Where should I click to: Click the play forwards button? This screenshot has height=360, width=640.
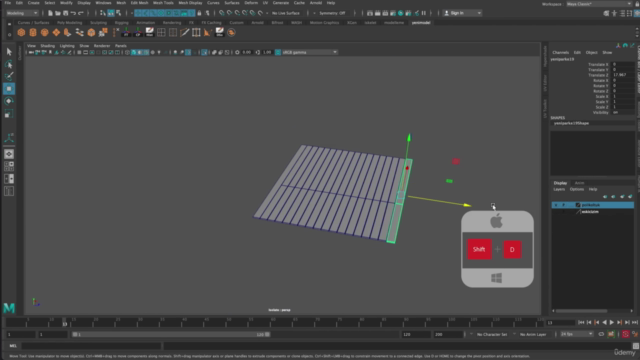point(611,322)
